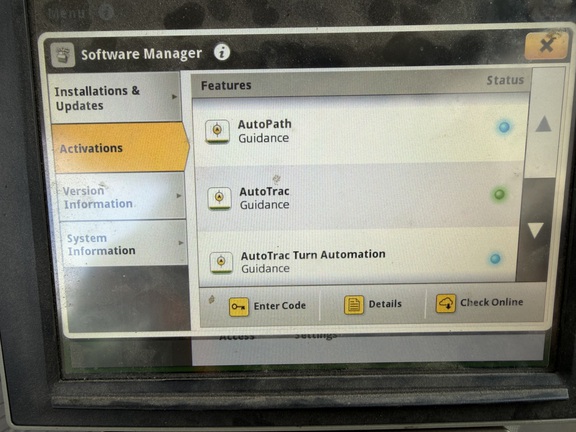This screenshot has height=432, width=576.
Task: Open the Version Information menu item
Action: point(121,197)
